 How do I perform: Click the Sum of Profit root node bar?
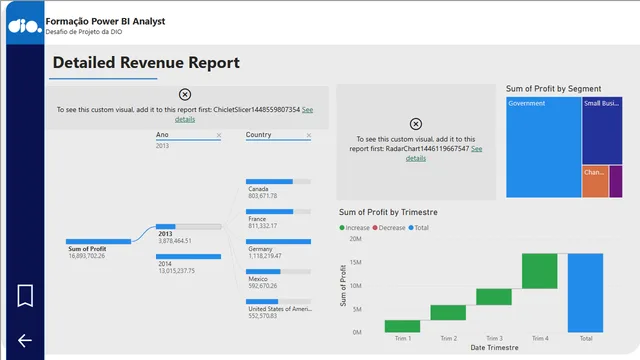point(98,242)
